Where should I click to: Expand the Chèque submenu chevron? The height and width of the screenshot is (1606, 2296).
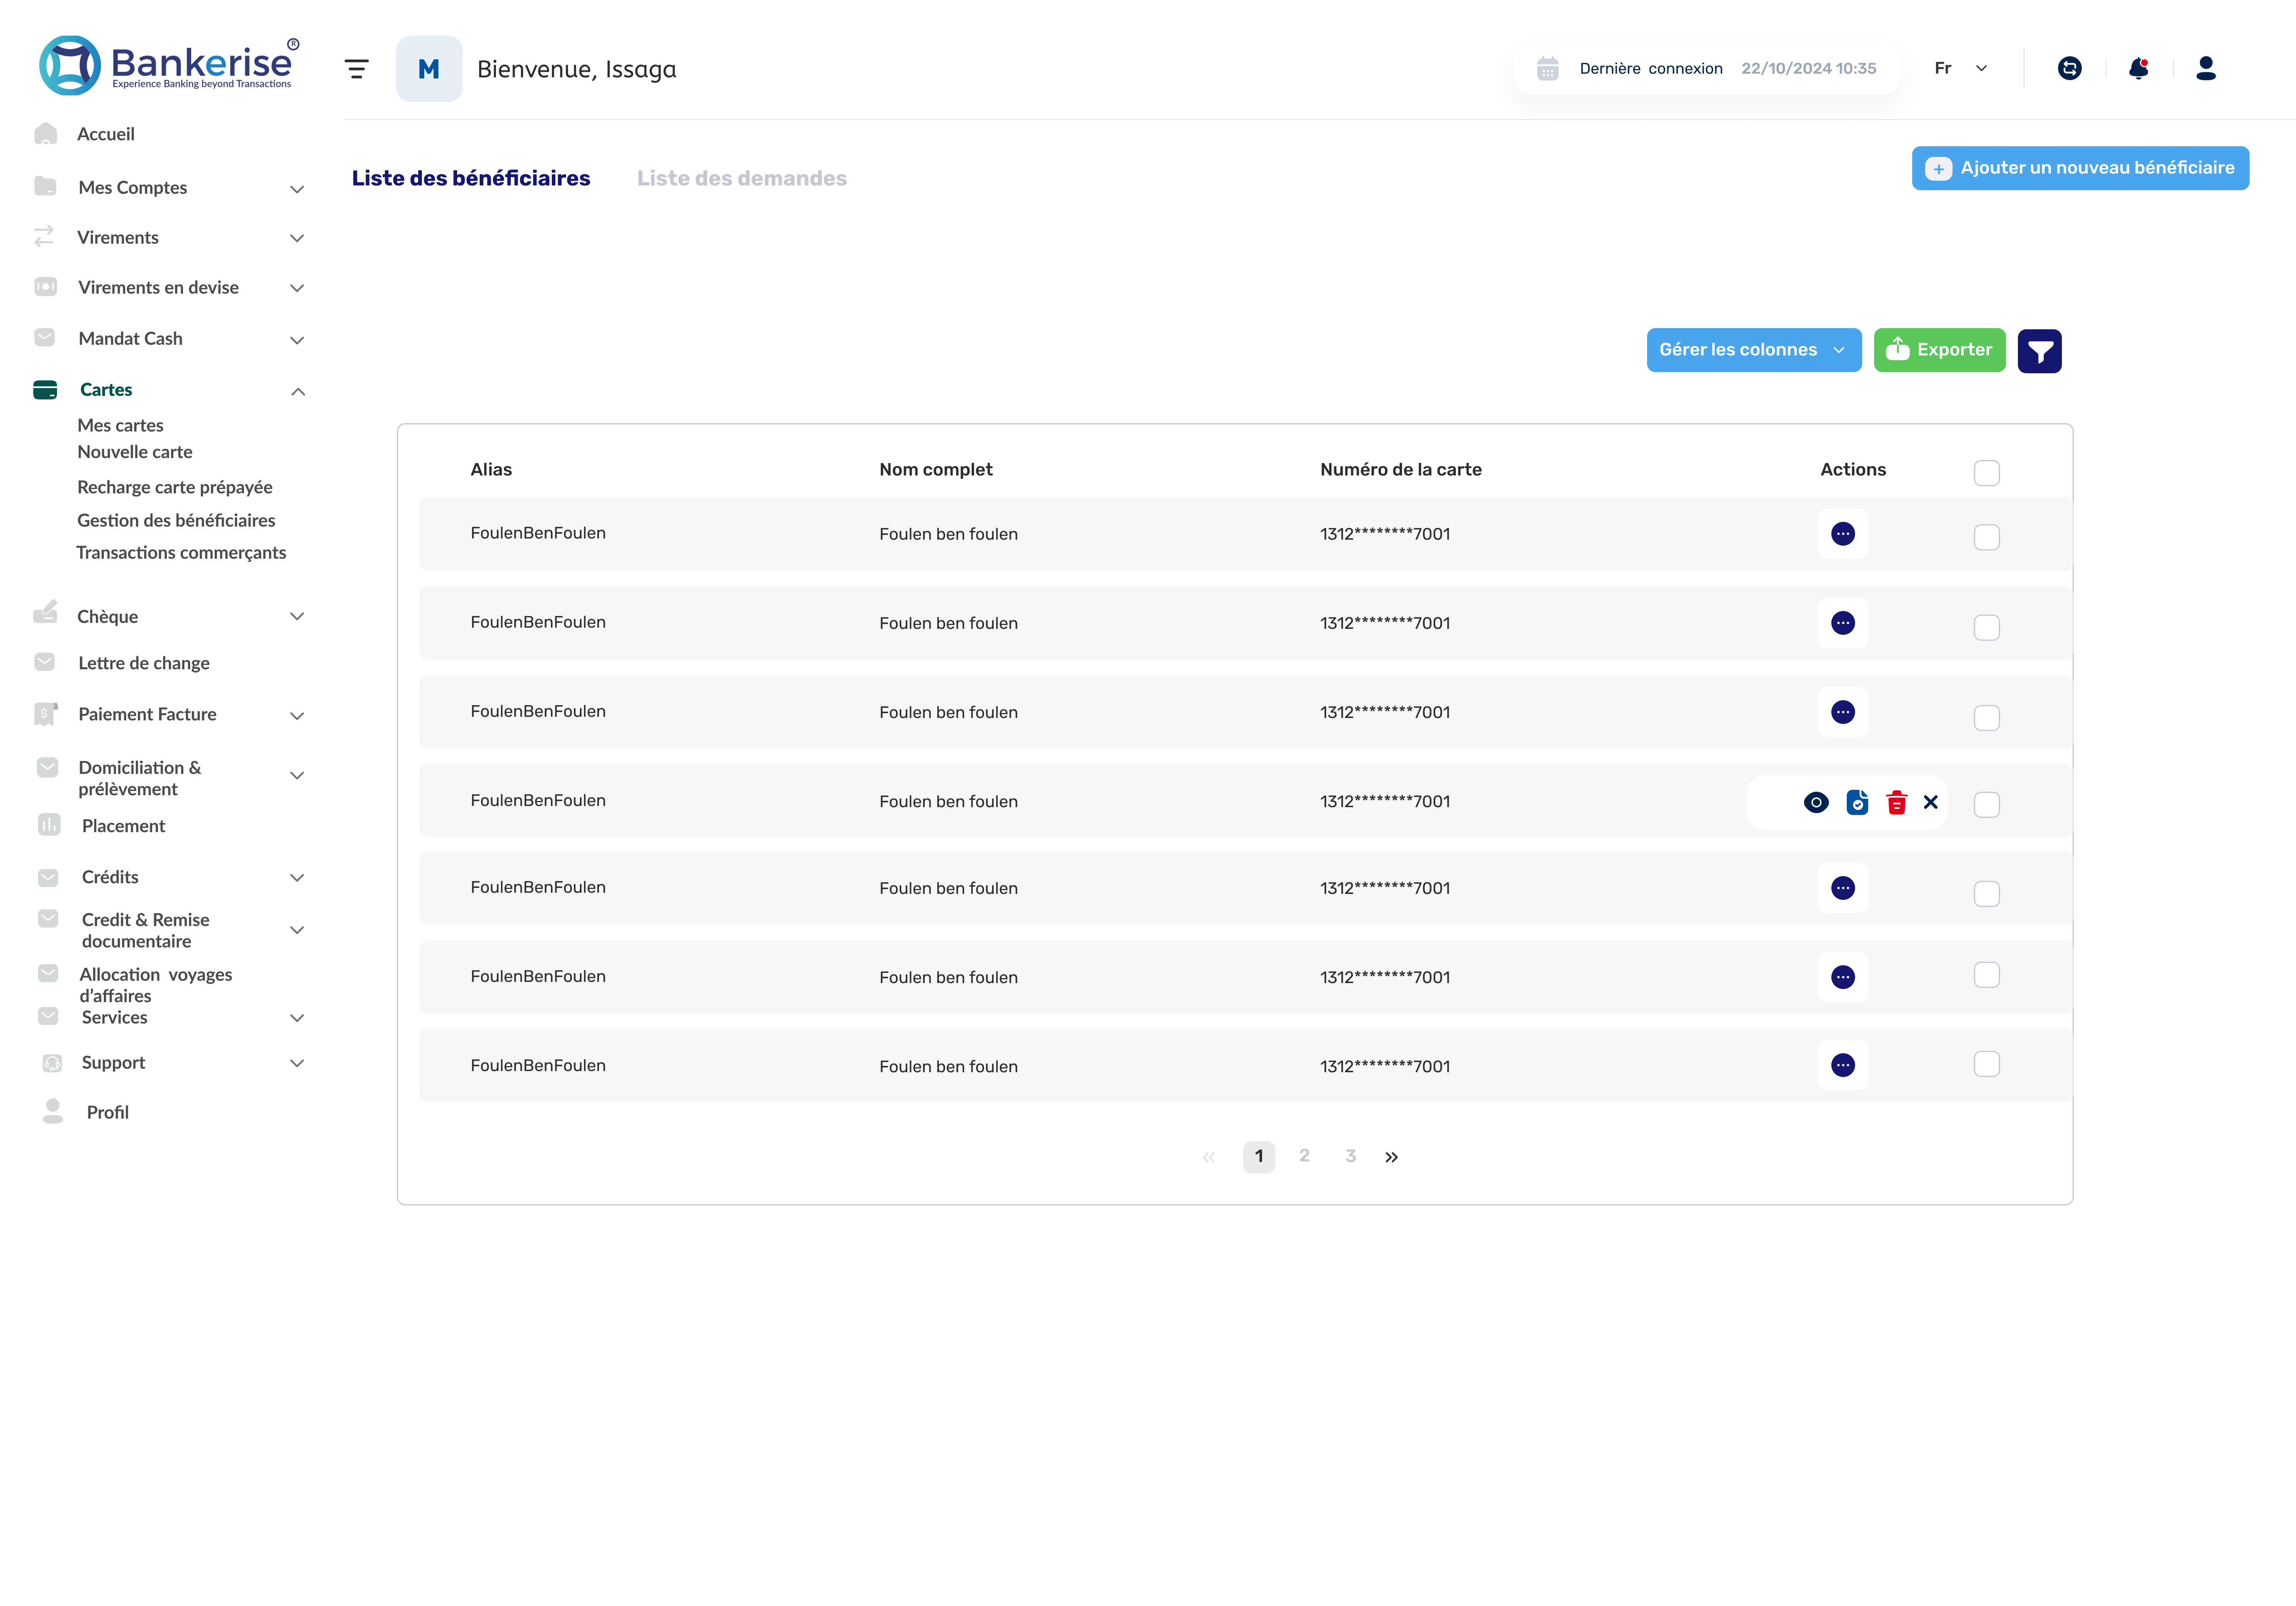click(x=297, y=616)
